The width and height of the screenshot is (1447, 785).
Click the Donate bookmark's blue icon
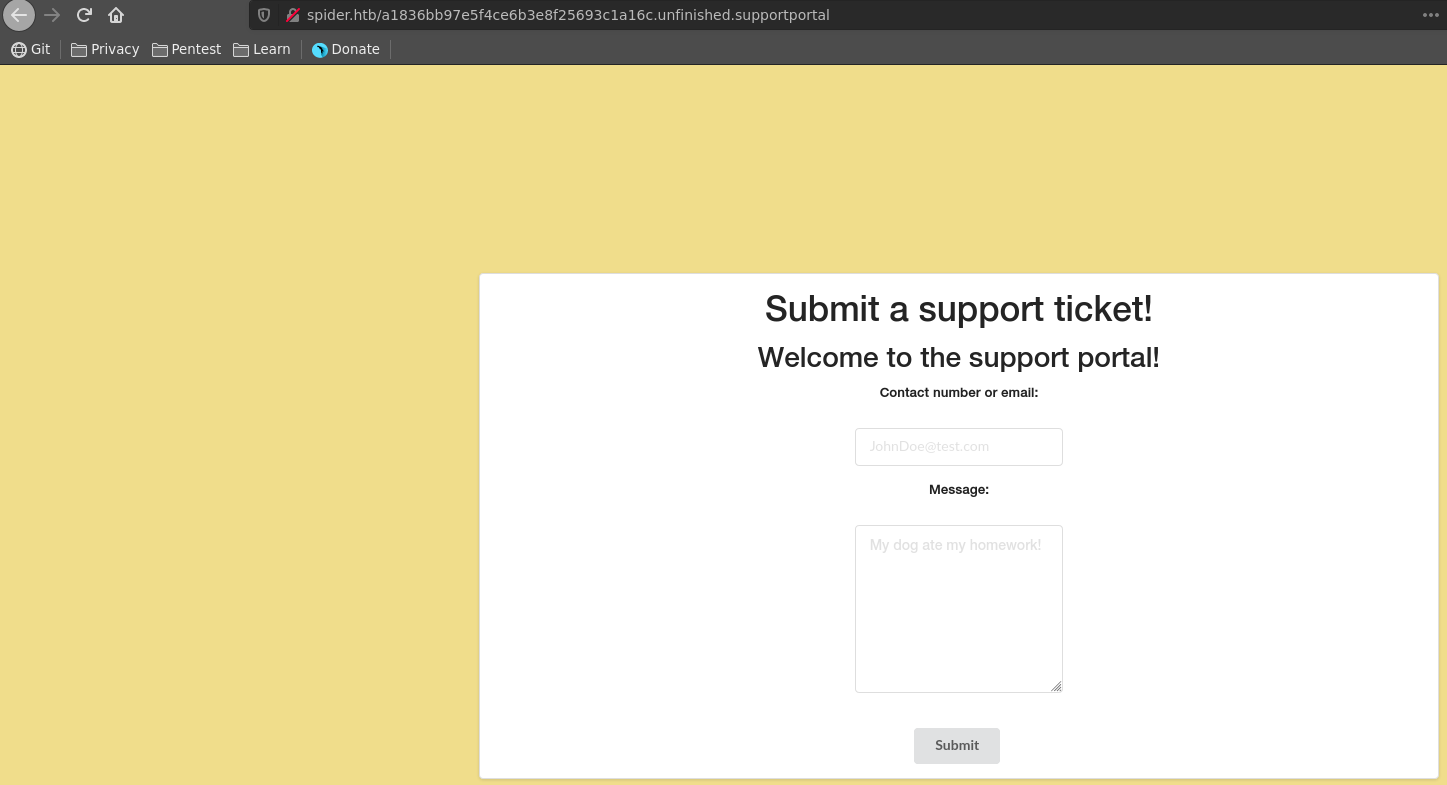(320, 50)
